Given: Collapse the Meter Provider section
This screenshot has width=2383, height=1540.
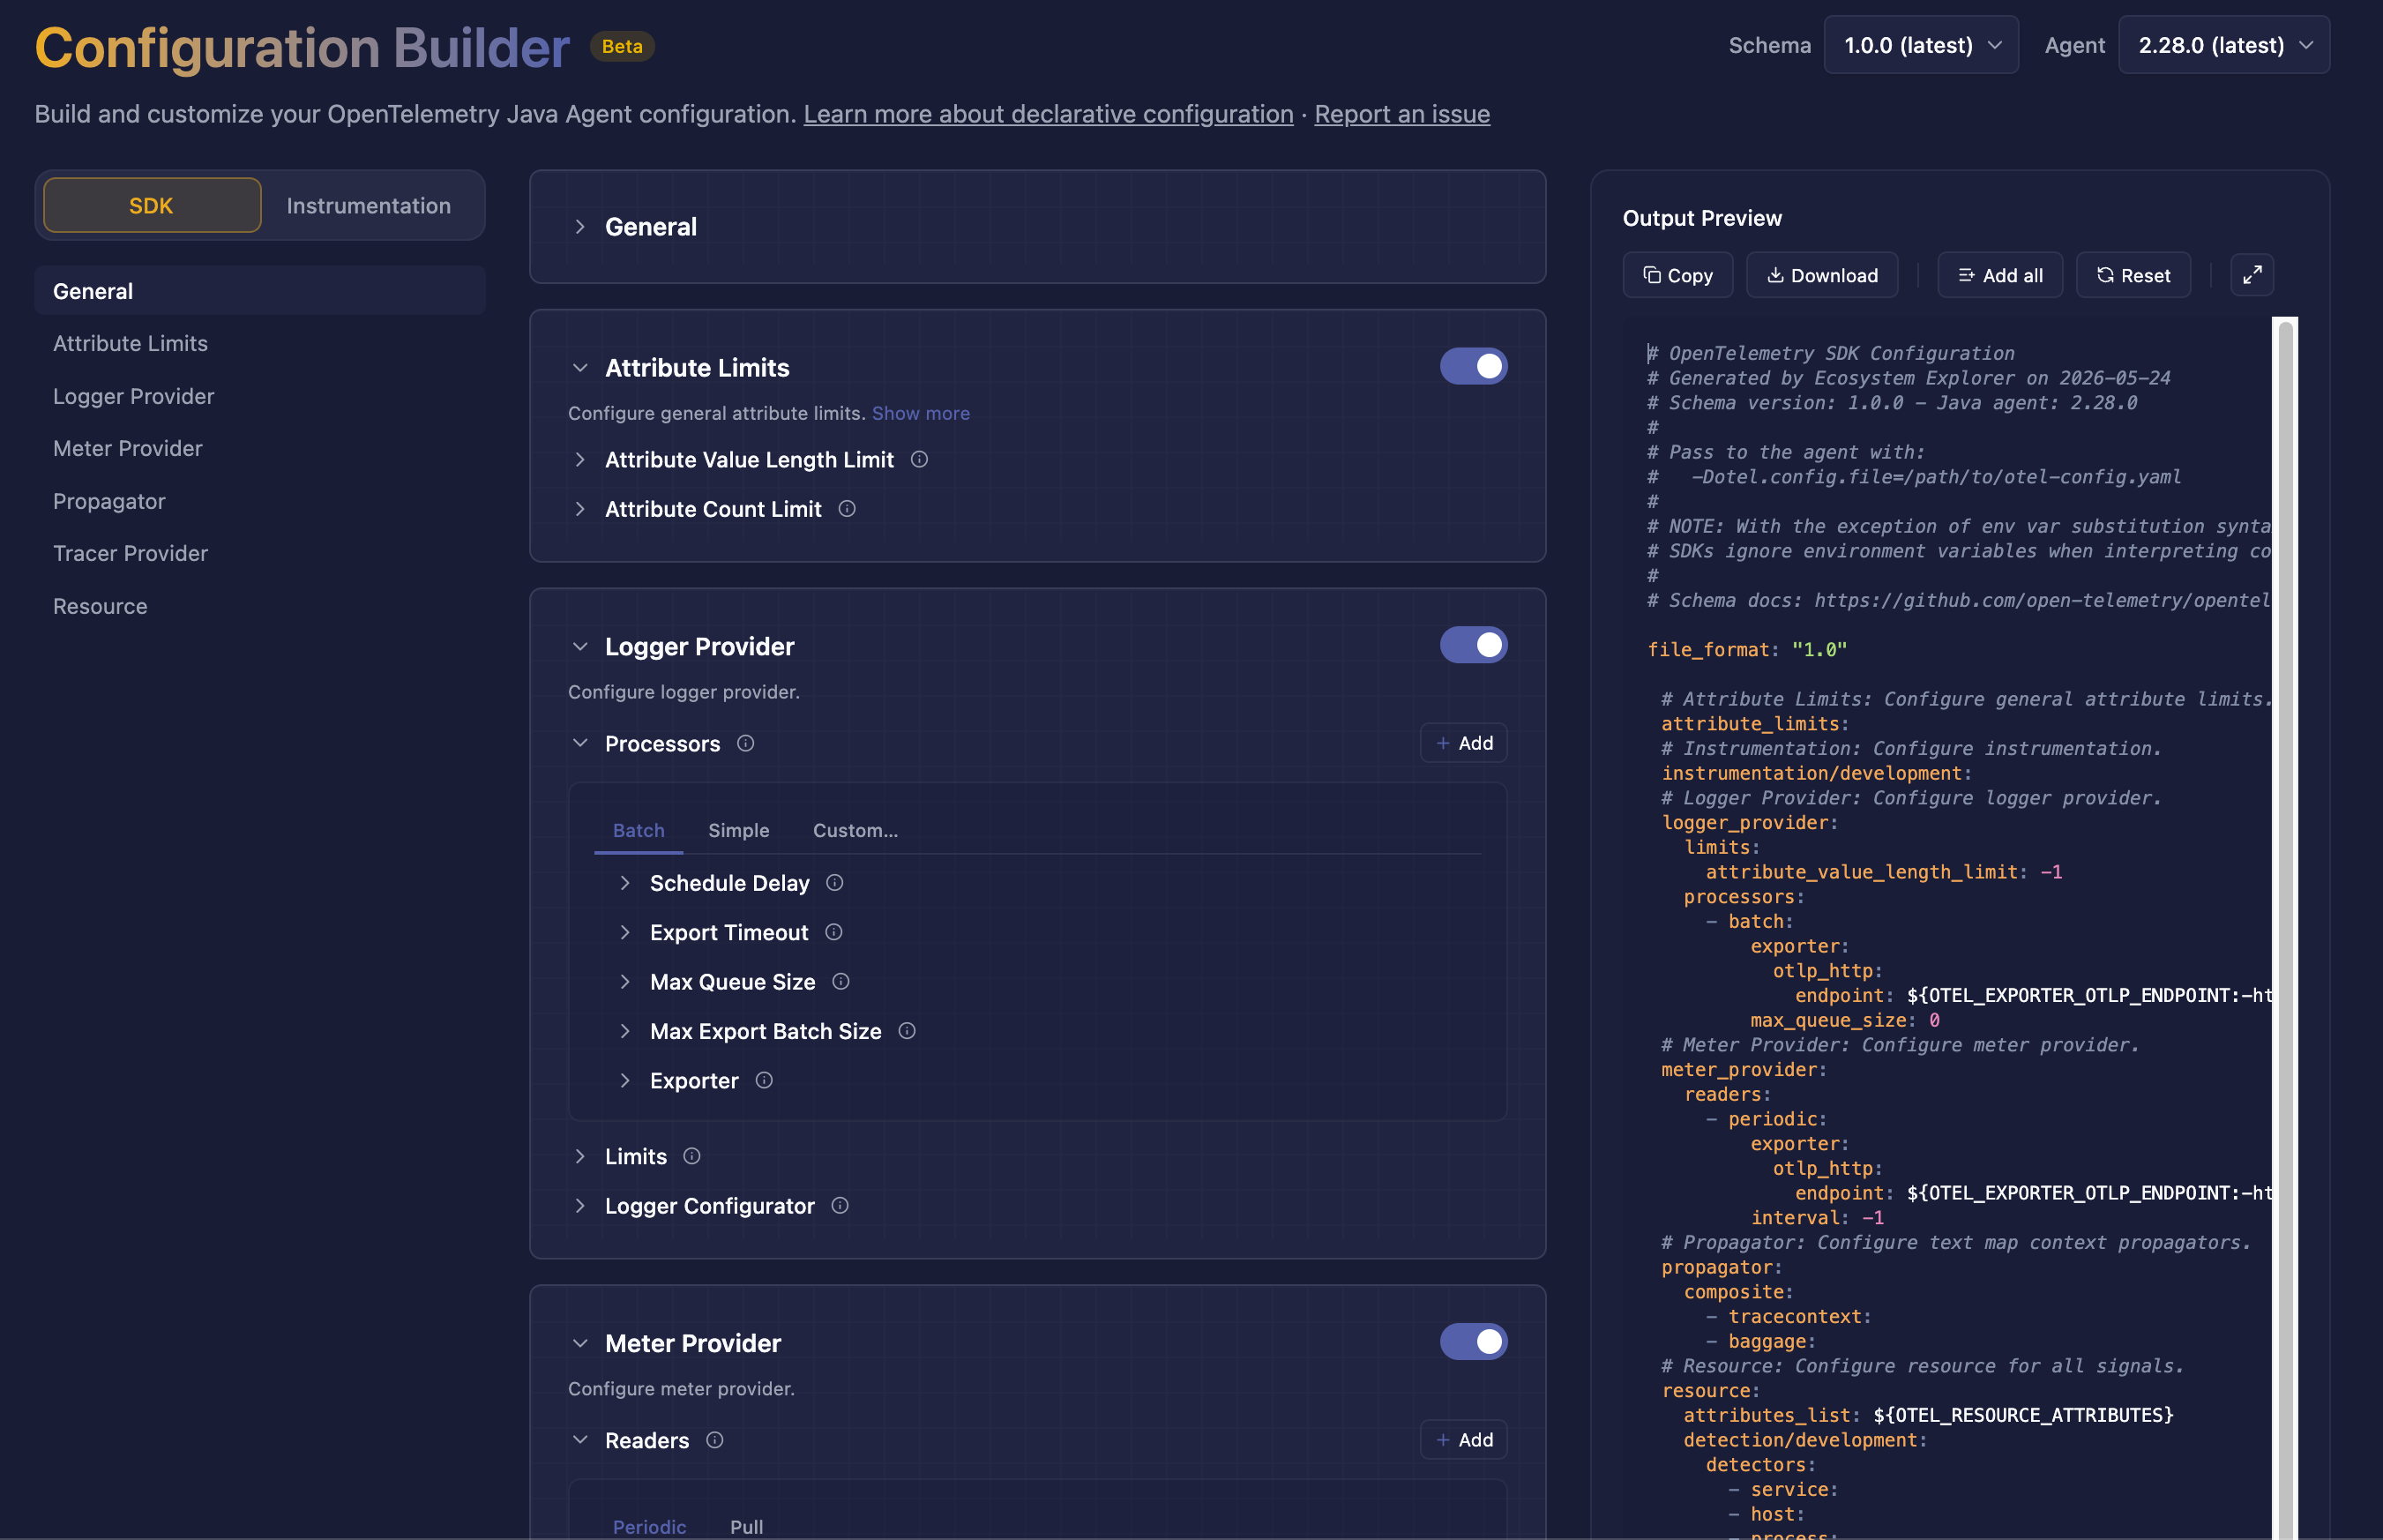Looking at the screenshot, I should [x=580, y=1343].
